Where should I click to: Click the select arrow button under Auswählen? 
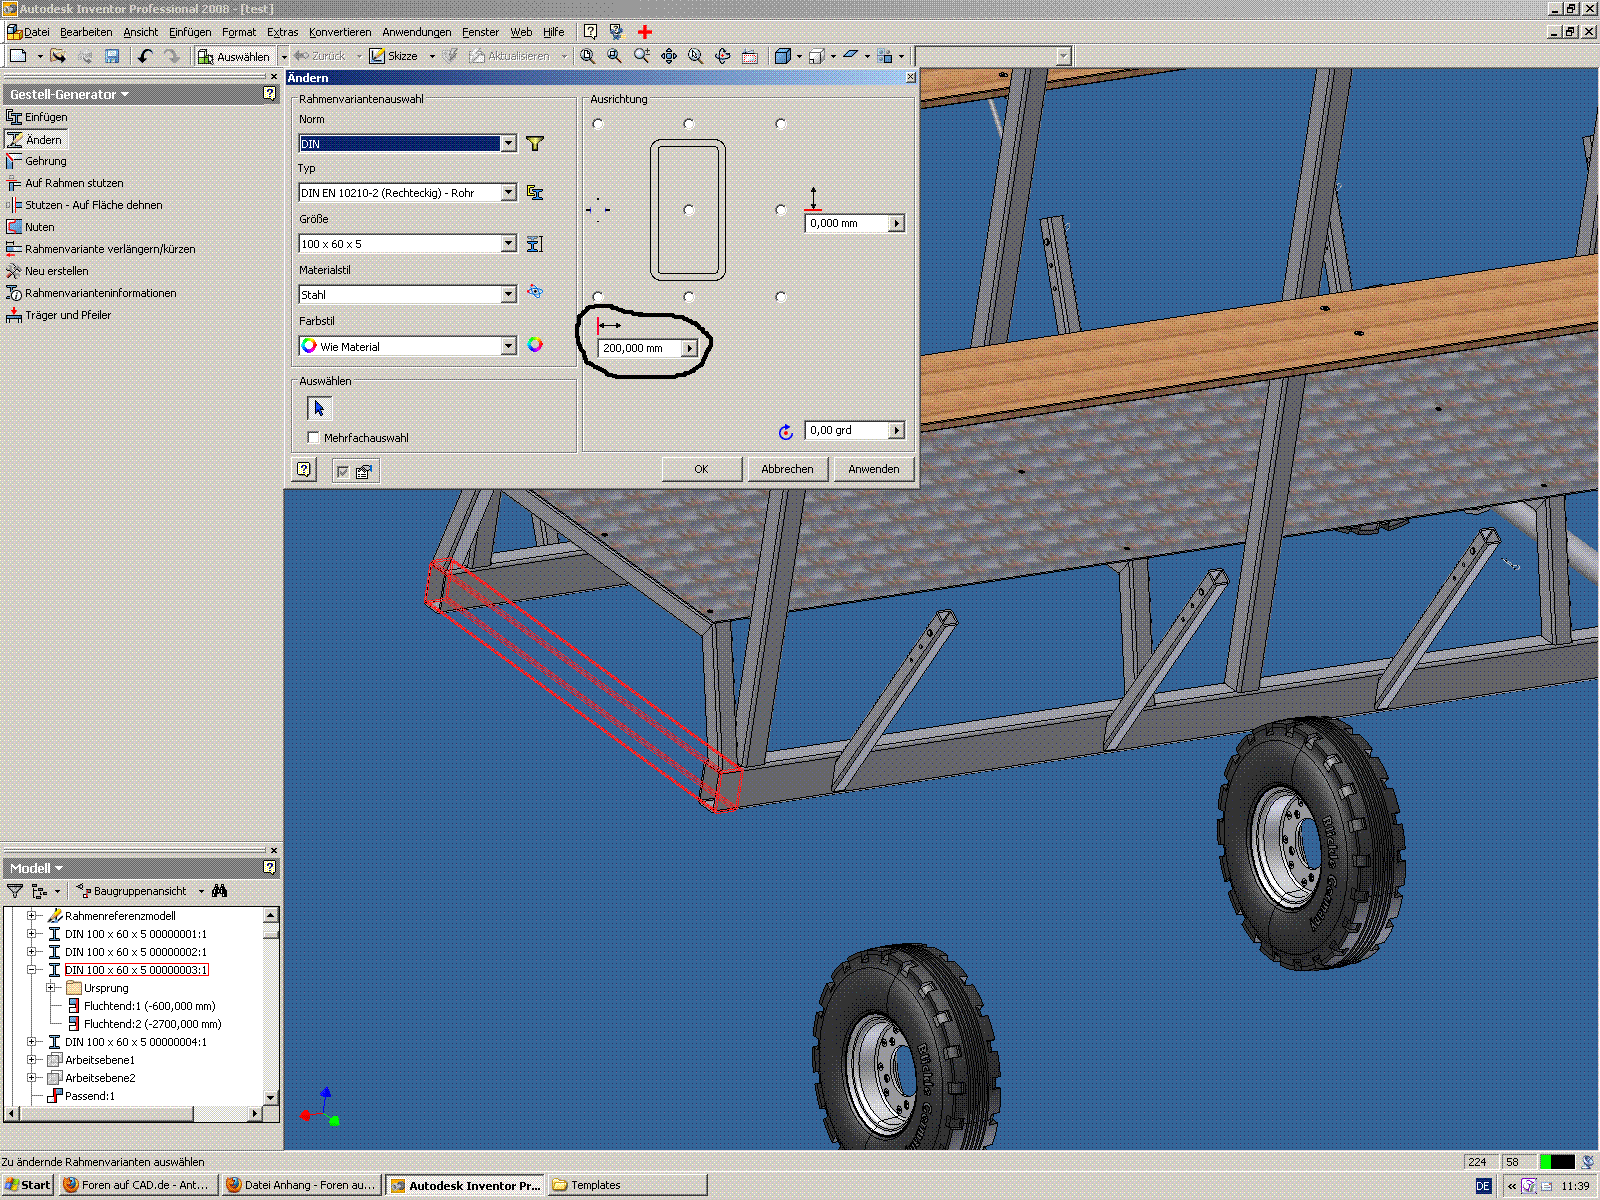pos(319,408)
